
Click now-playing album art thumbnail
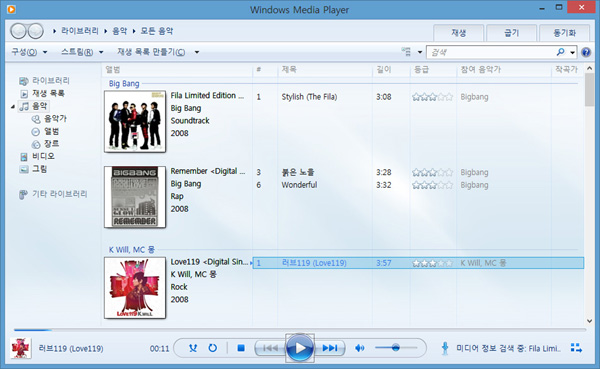pyautogui.click(x=21, y=348)
